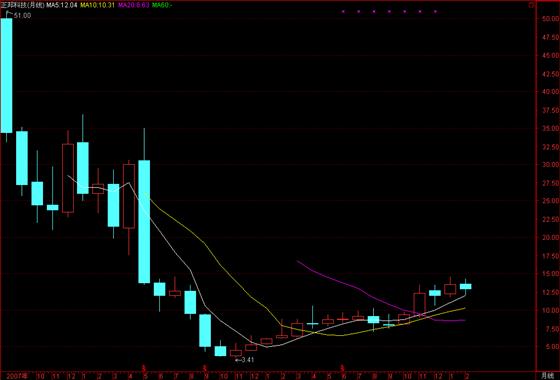Click the purple MA20 line on the chart

[357, 288]
